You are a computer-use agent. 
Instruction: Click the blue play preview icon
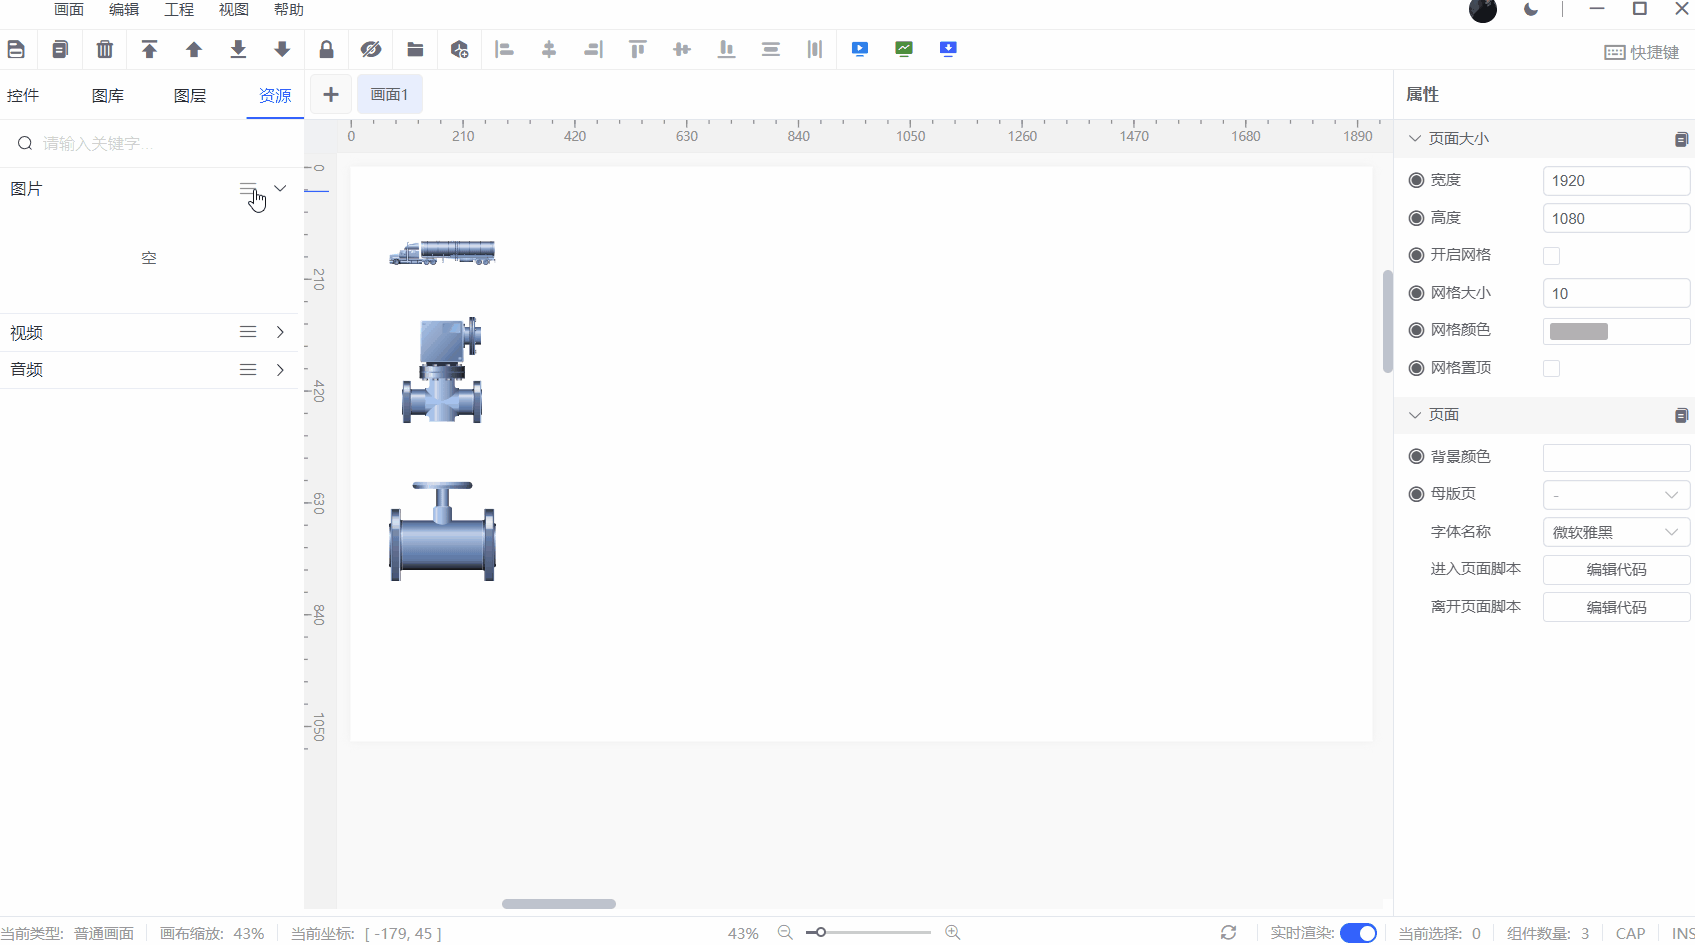[860, 49]
